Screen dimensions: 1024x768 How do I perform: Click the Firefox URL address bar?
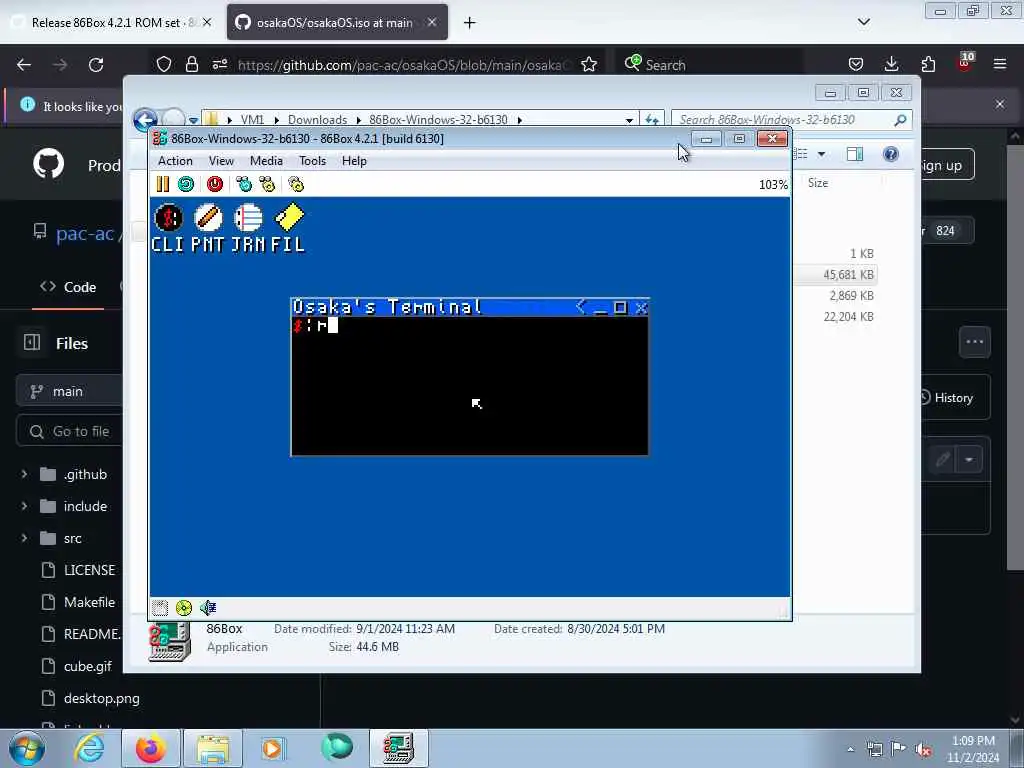coord(405,65)
